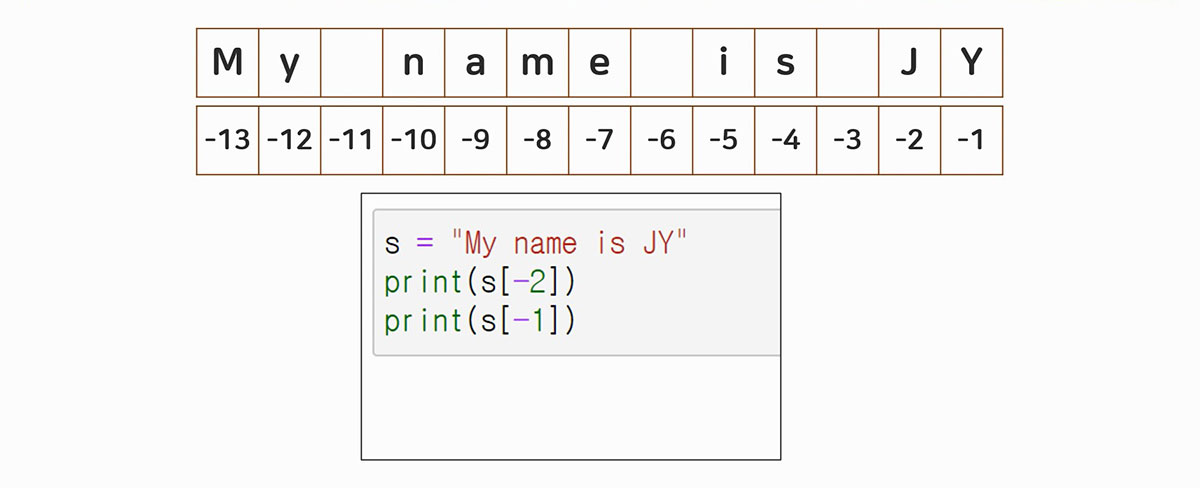Click the index cell "-13"

point(228,140)
